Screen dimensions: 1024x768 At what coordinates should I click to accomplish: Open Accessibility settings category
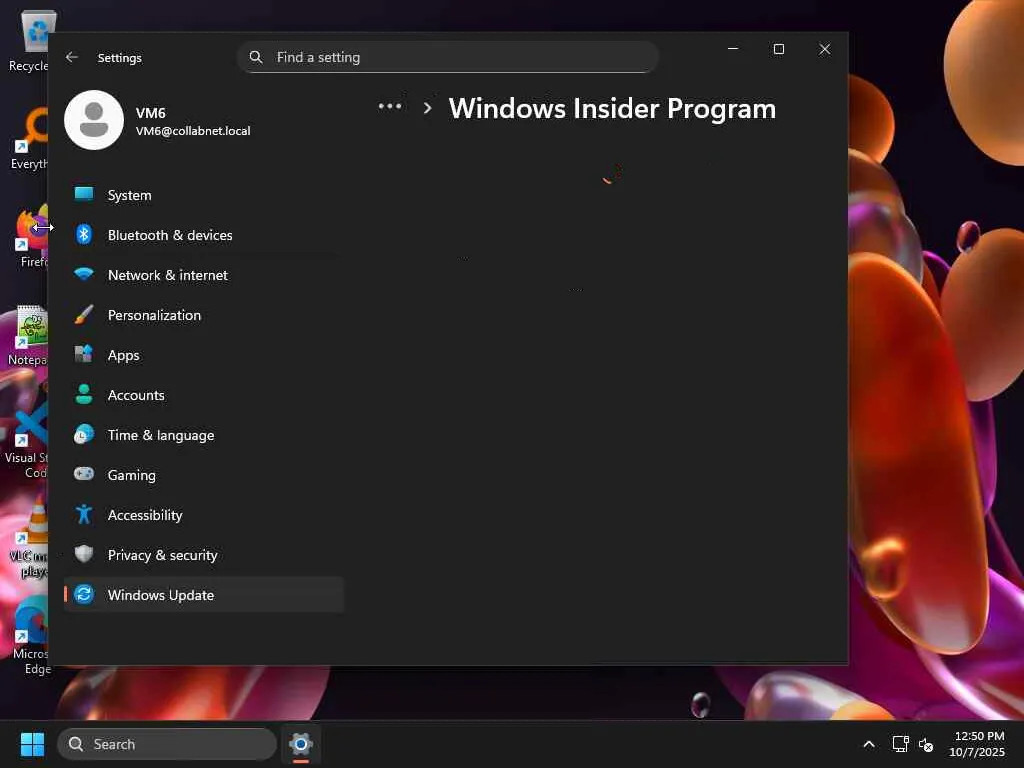coord(204,515)
